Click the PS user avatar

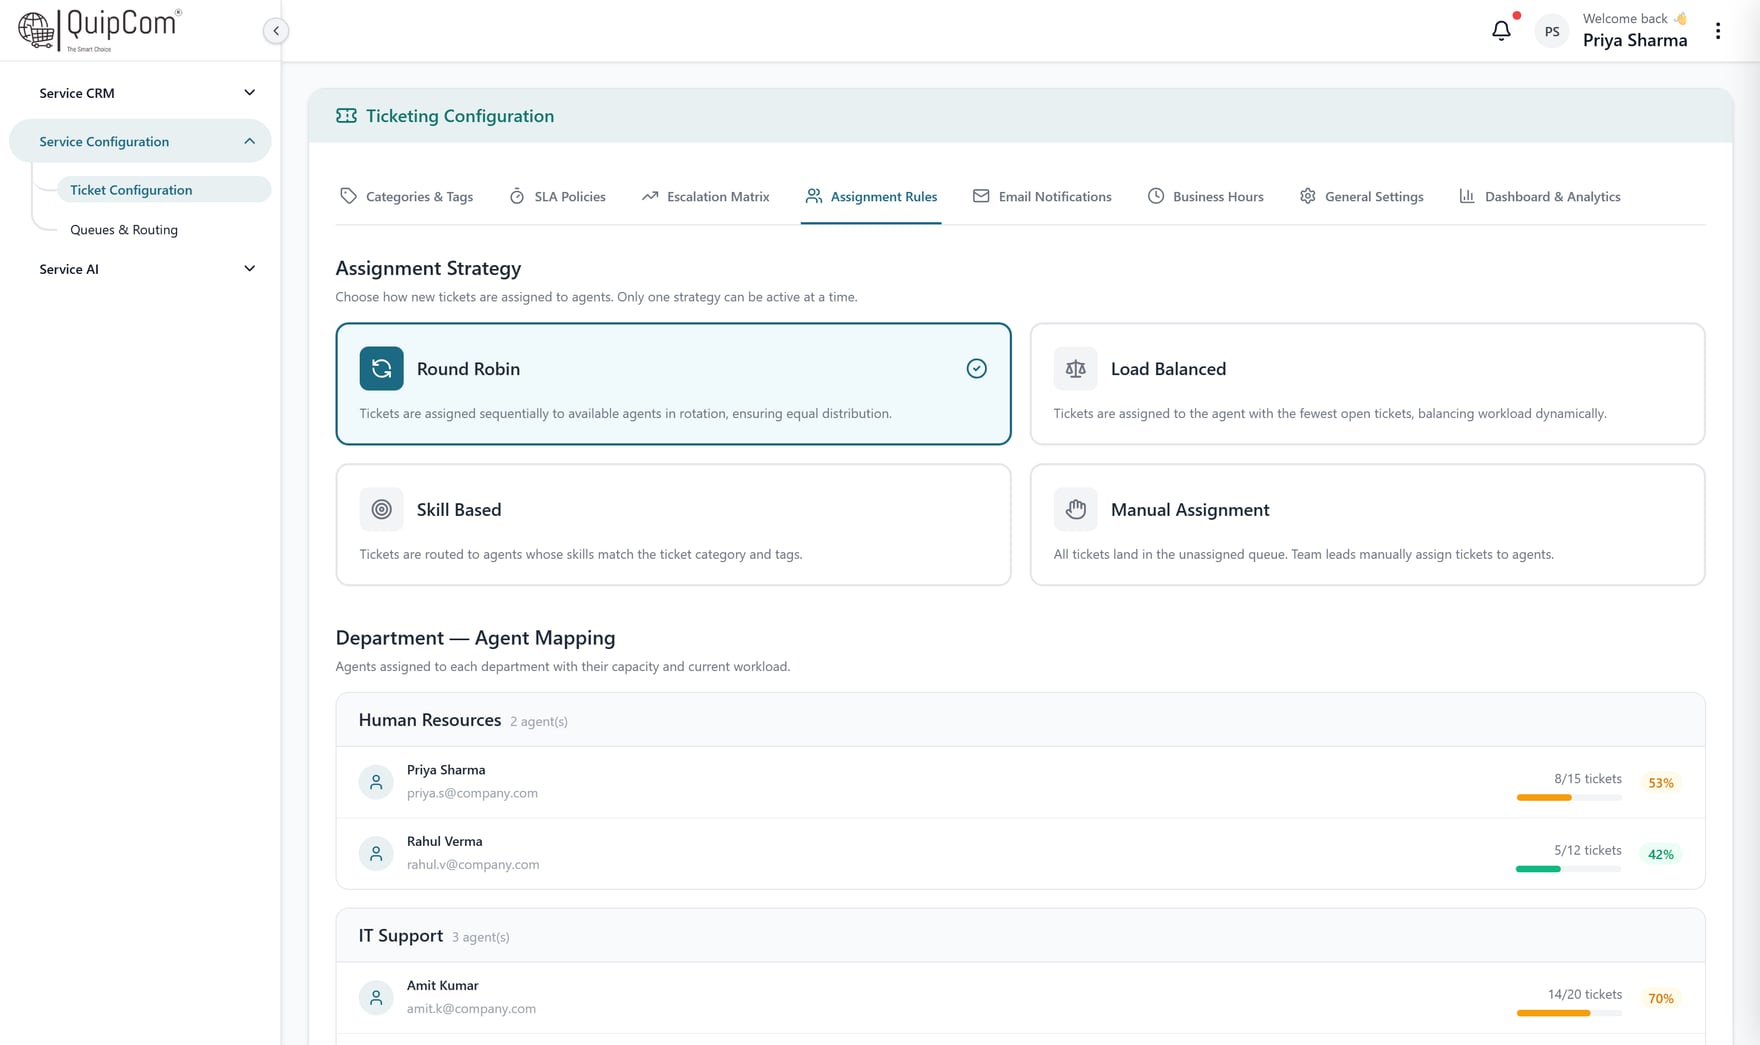pyautogui.click(x=1552, y=32)
